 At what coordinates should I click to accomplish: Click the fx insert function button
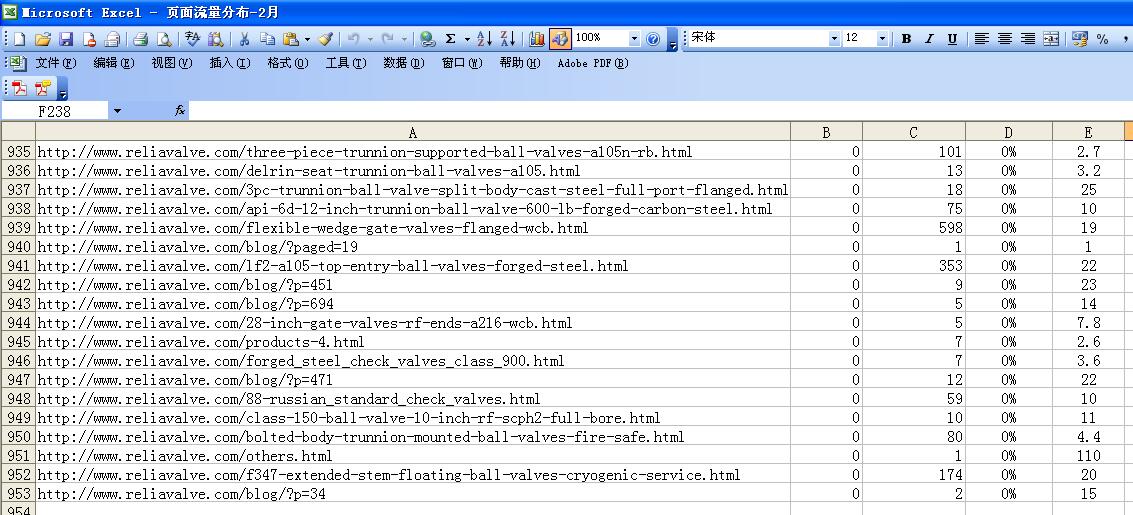(180, 111)
